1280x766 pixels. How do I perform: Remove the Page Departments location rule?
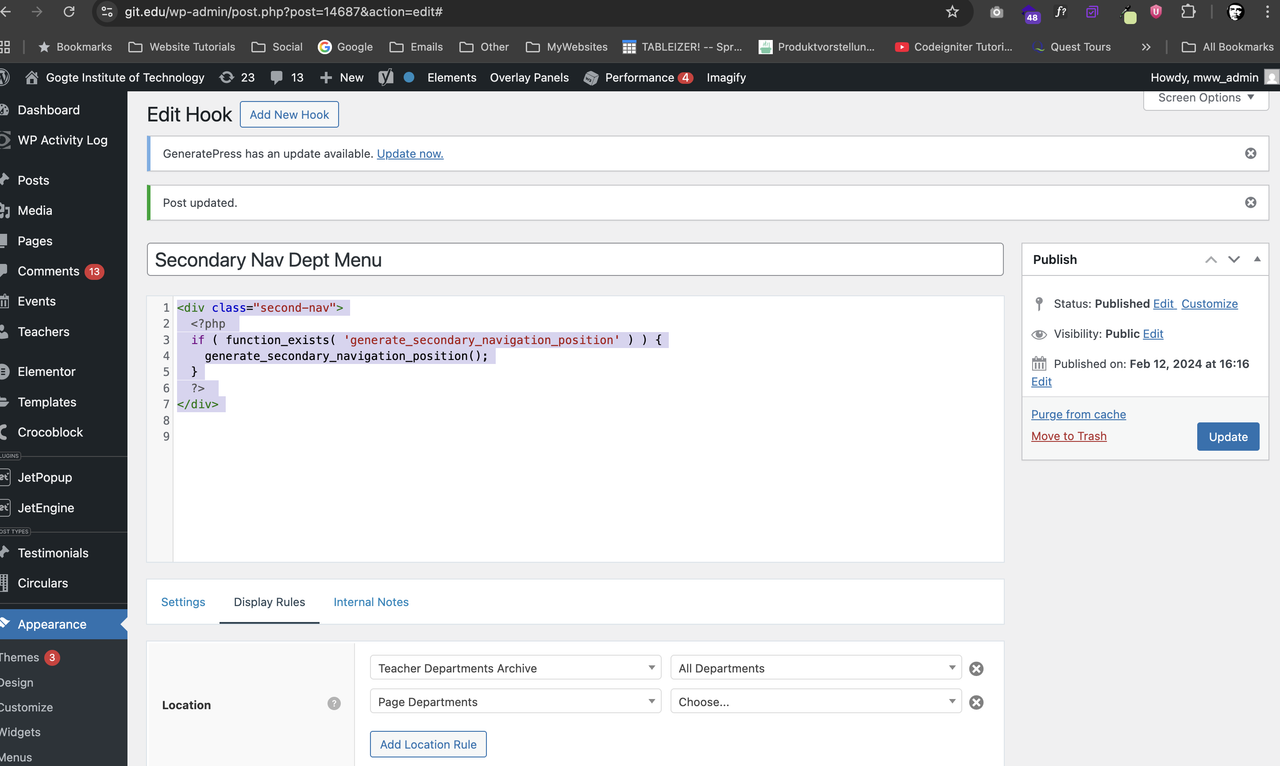coord(976,702)
